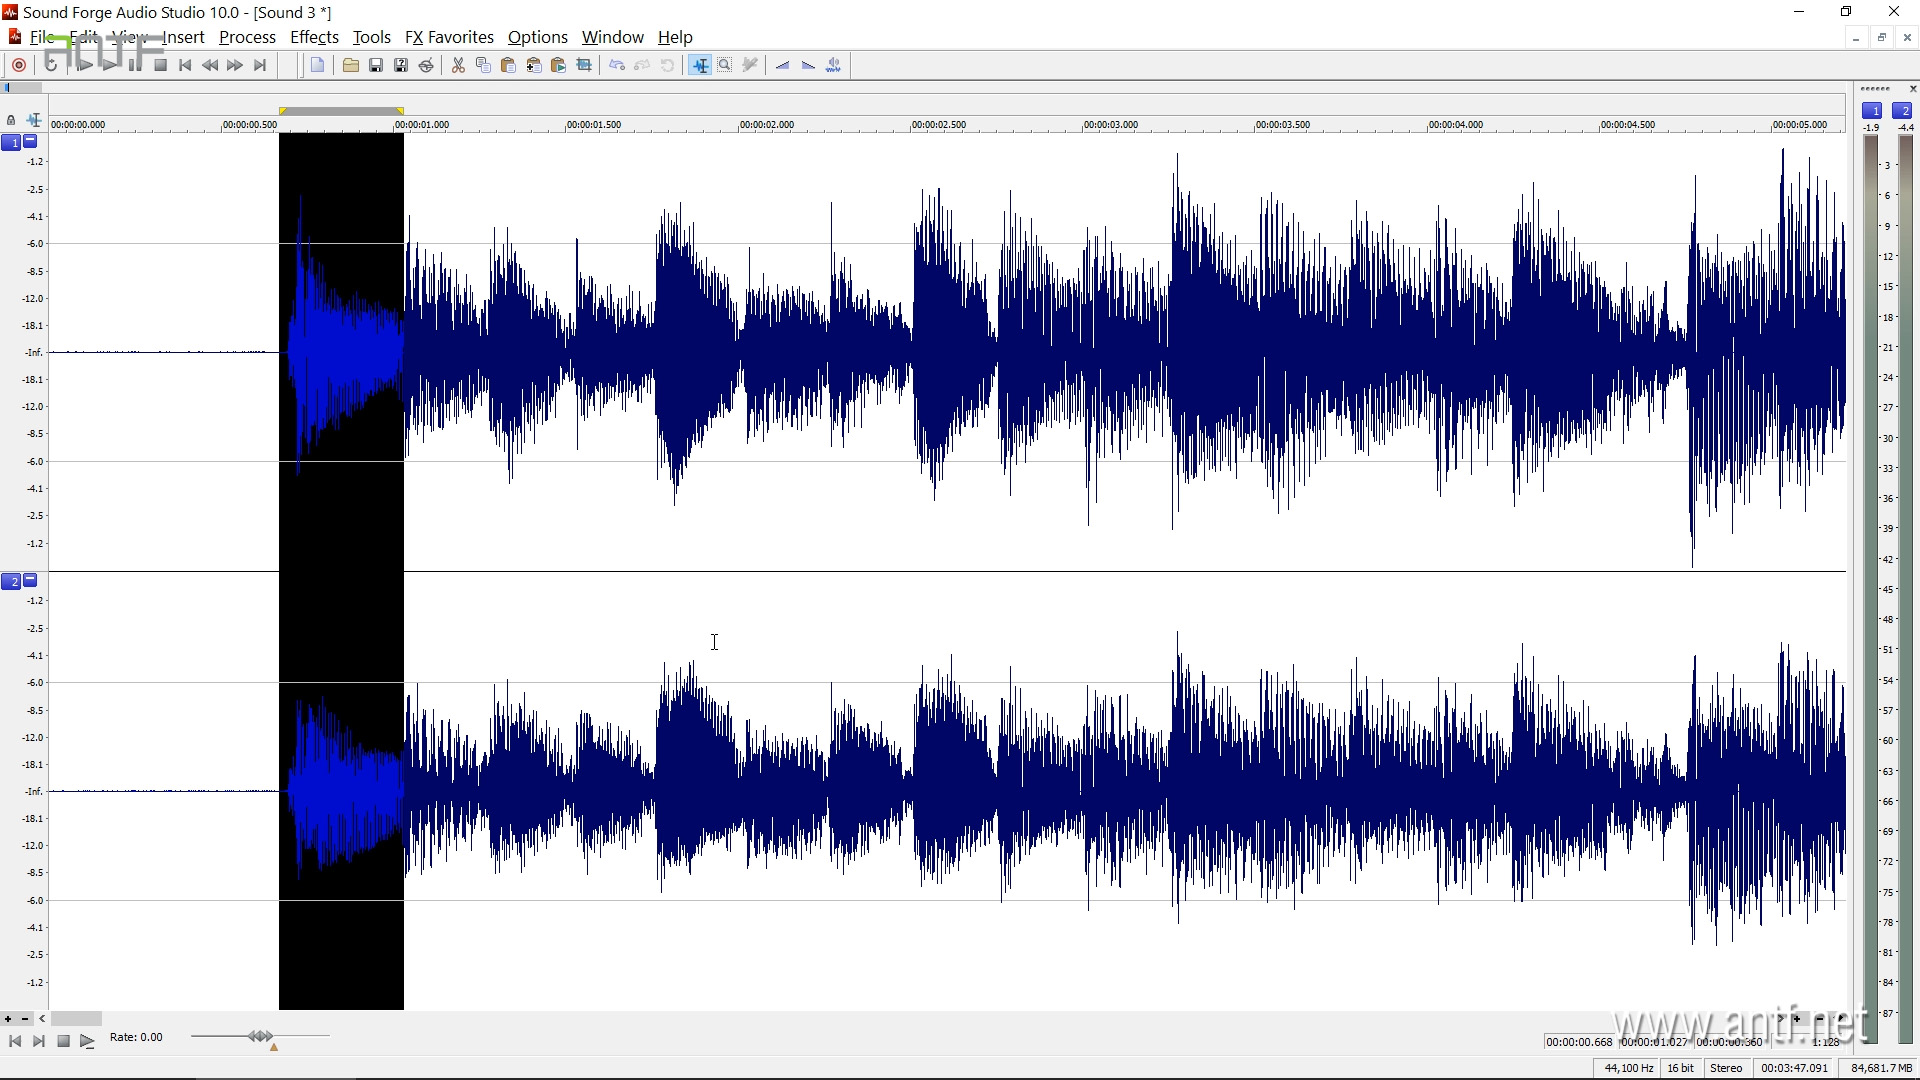Collapse channel 1 with the minus button
Viewport: 1920px width, 1080px height.
[30, 142]
